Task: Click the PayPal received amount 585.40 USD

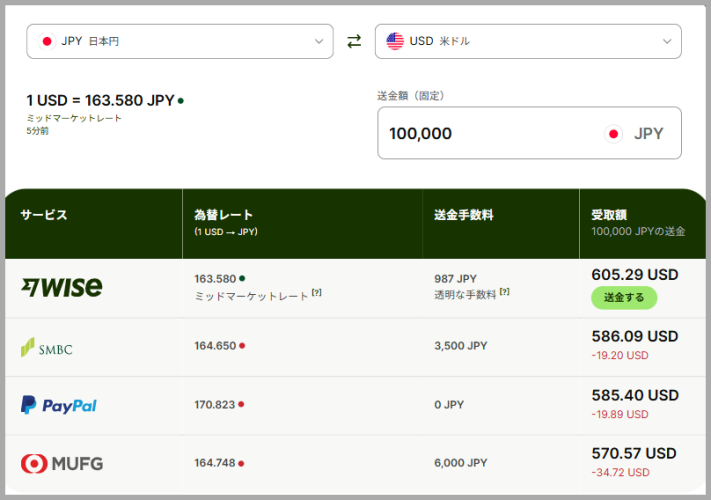Action: pos(635,395)
